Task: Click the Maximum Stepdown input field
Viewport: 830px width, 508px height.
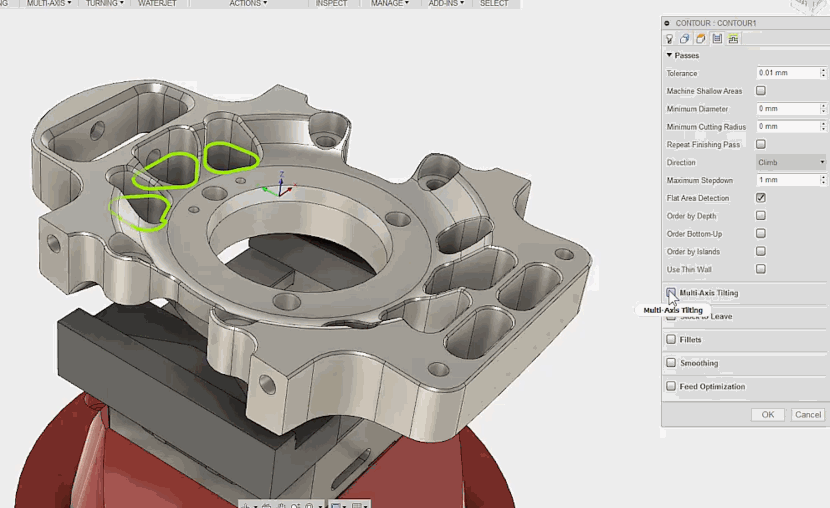Action: (786, 180)
